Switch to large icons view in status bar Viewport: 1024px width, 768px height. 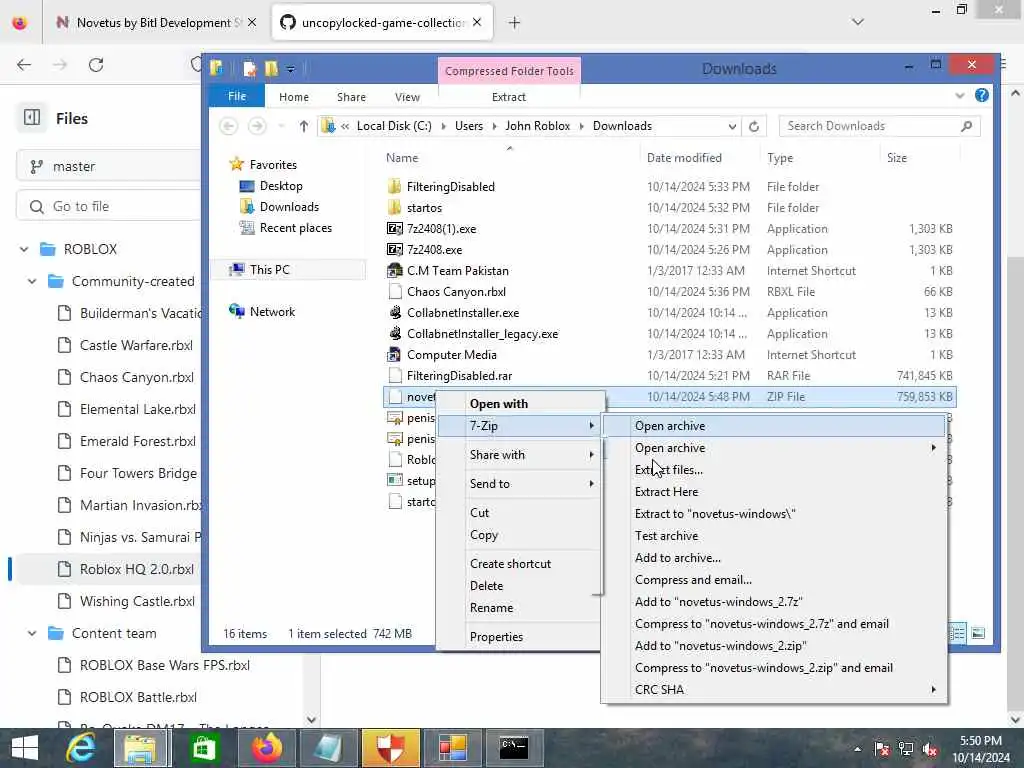point(978,633)
